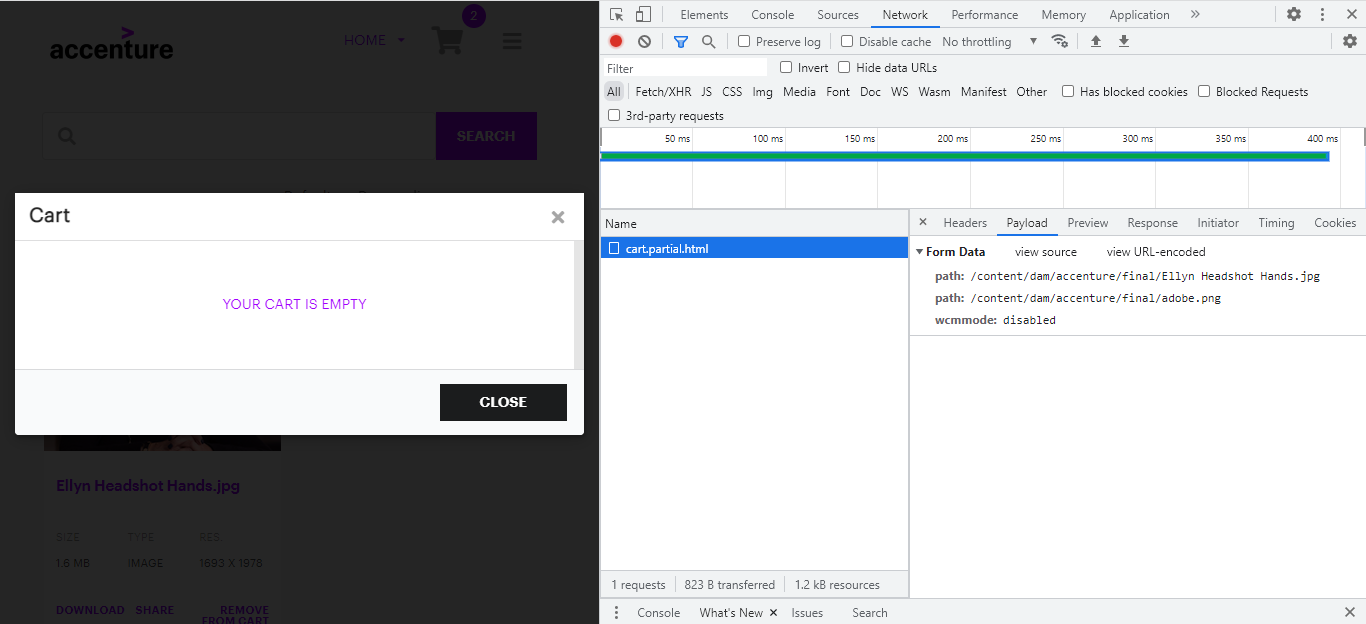Image resolution: width=1366 pixels, height=624 pixels.
Task: Show more DevTools tabs chevron
Action: point(1195,14)
